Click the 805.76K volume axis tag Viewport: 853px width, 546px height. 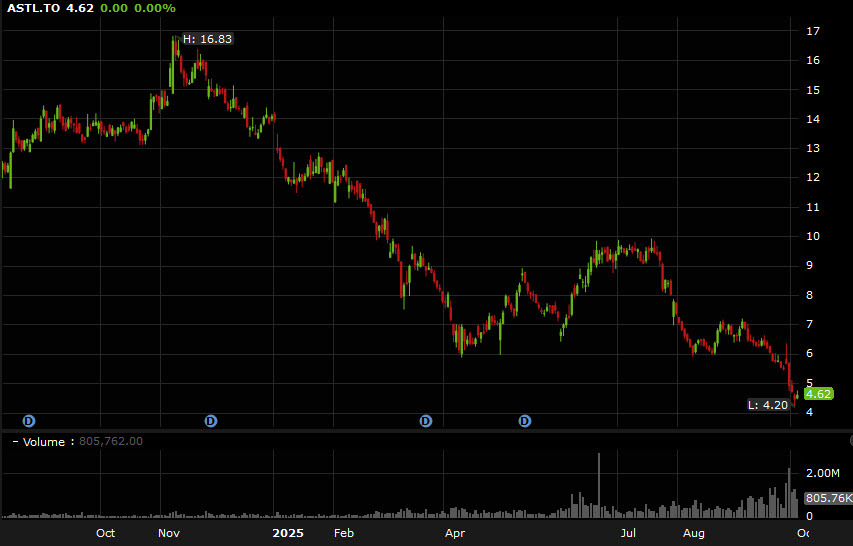click(826, 497)
